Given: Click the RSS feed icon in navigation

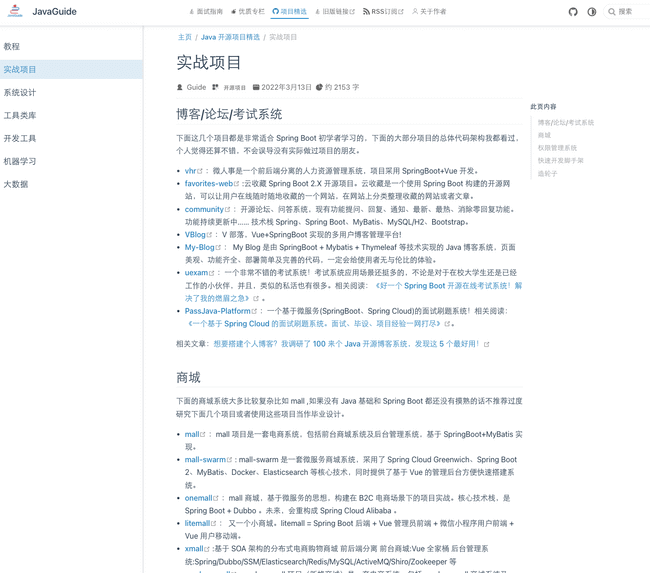Looking at the screenshot, I should coord(366,12).
